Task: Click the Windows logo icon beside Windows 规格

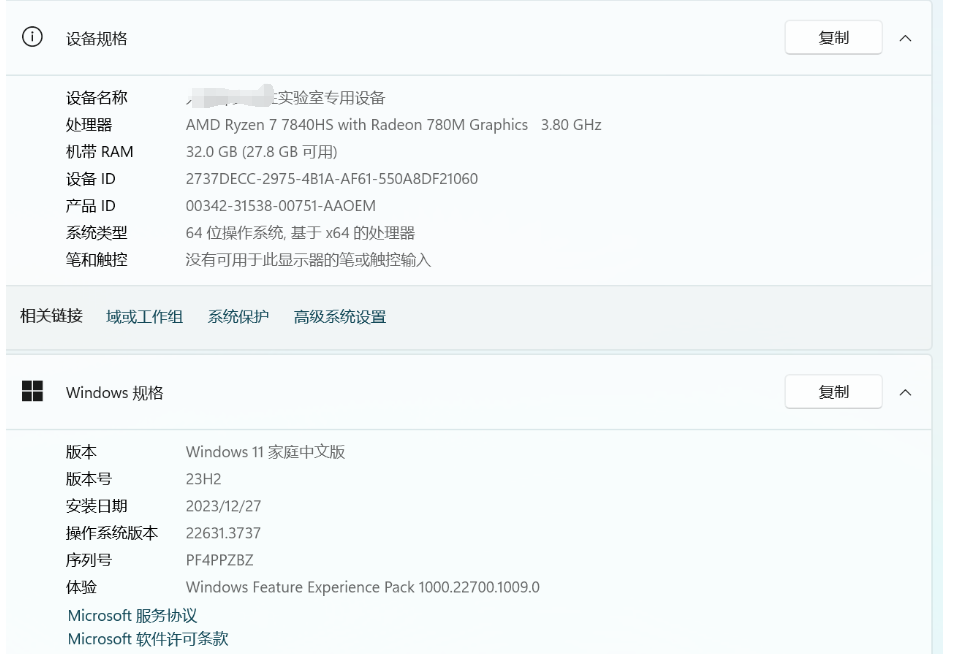Action: pos(32,391)
